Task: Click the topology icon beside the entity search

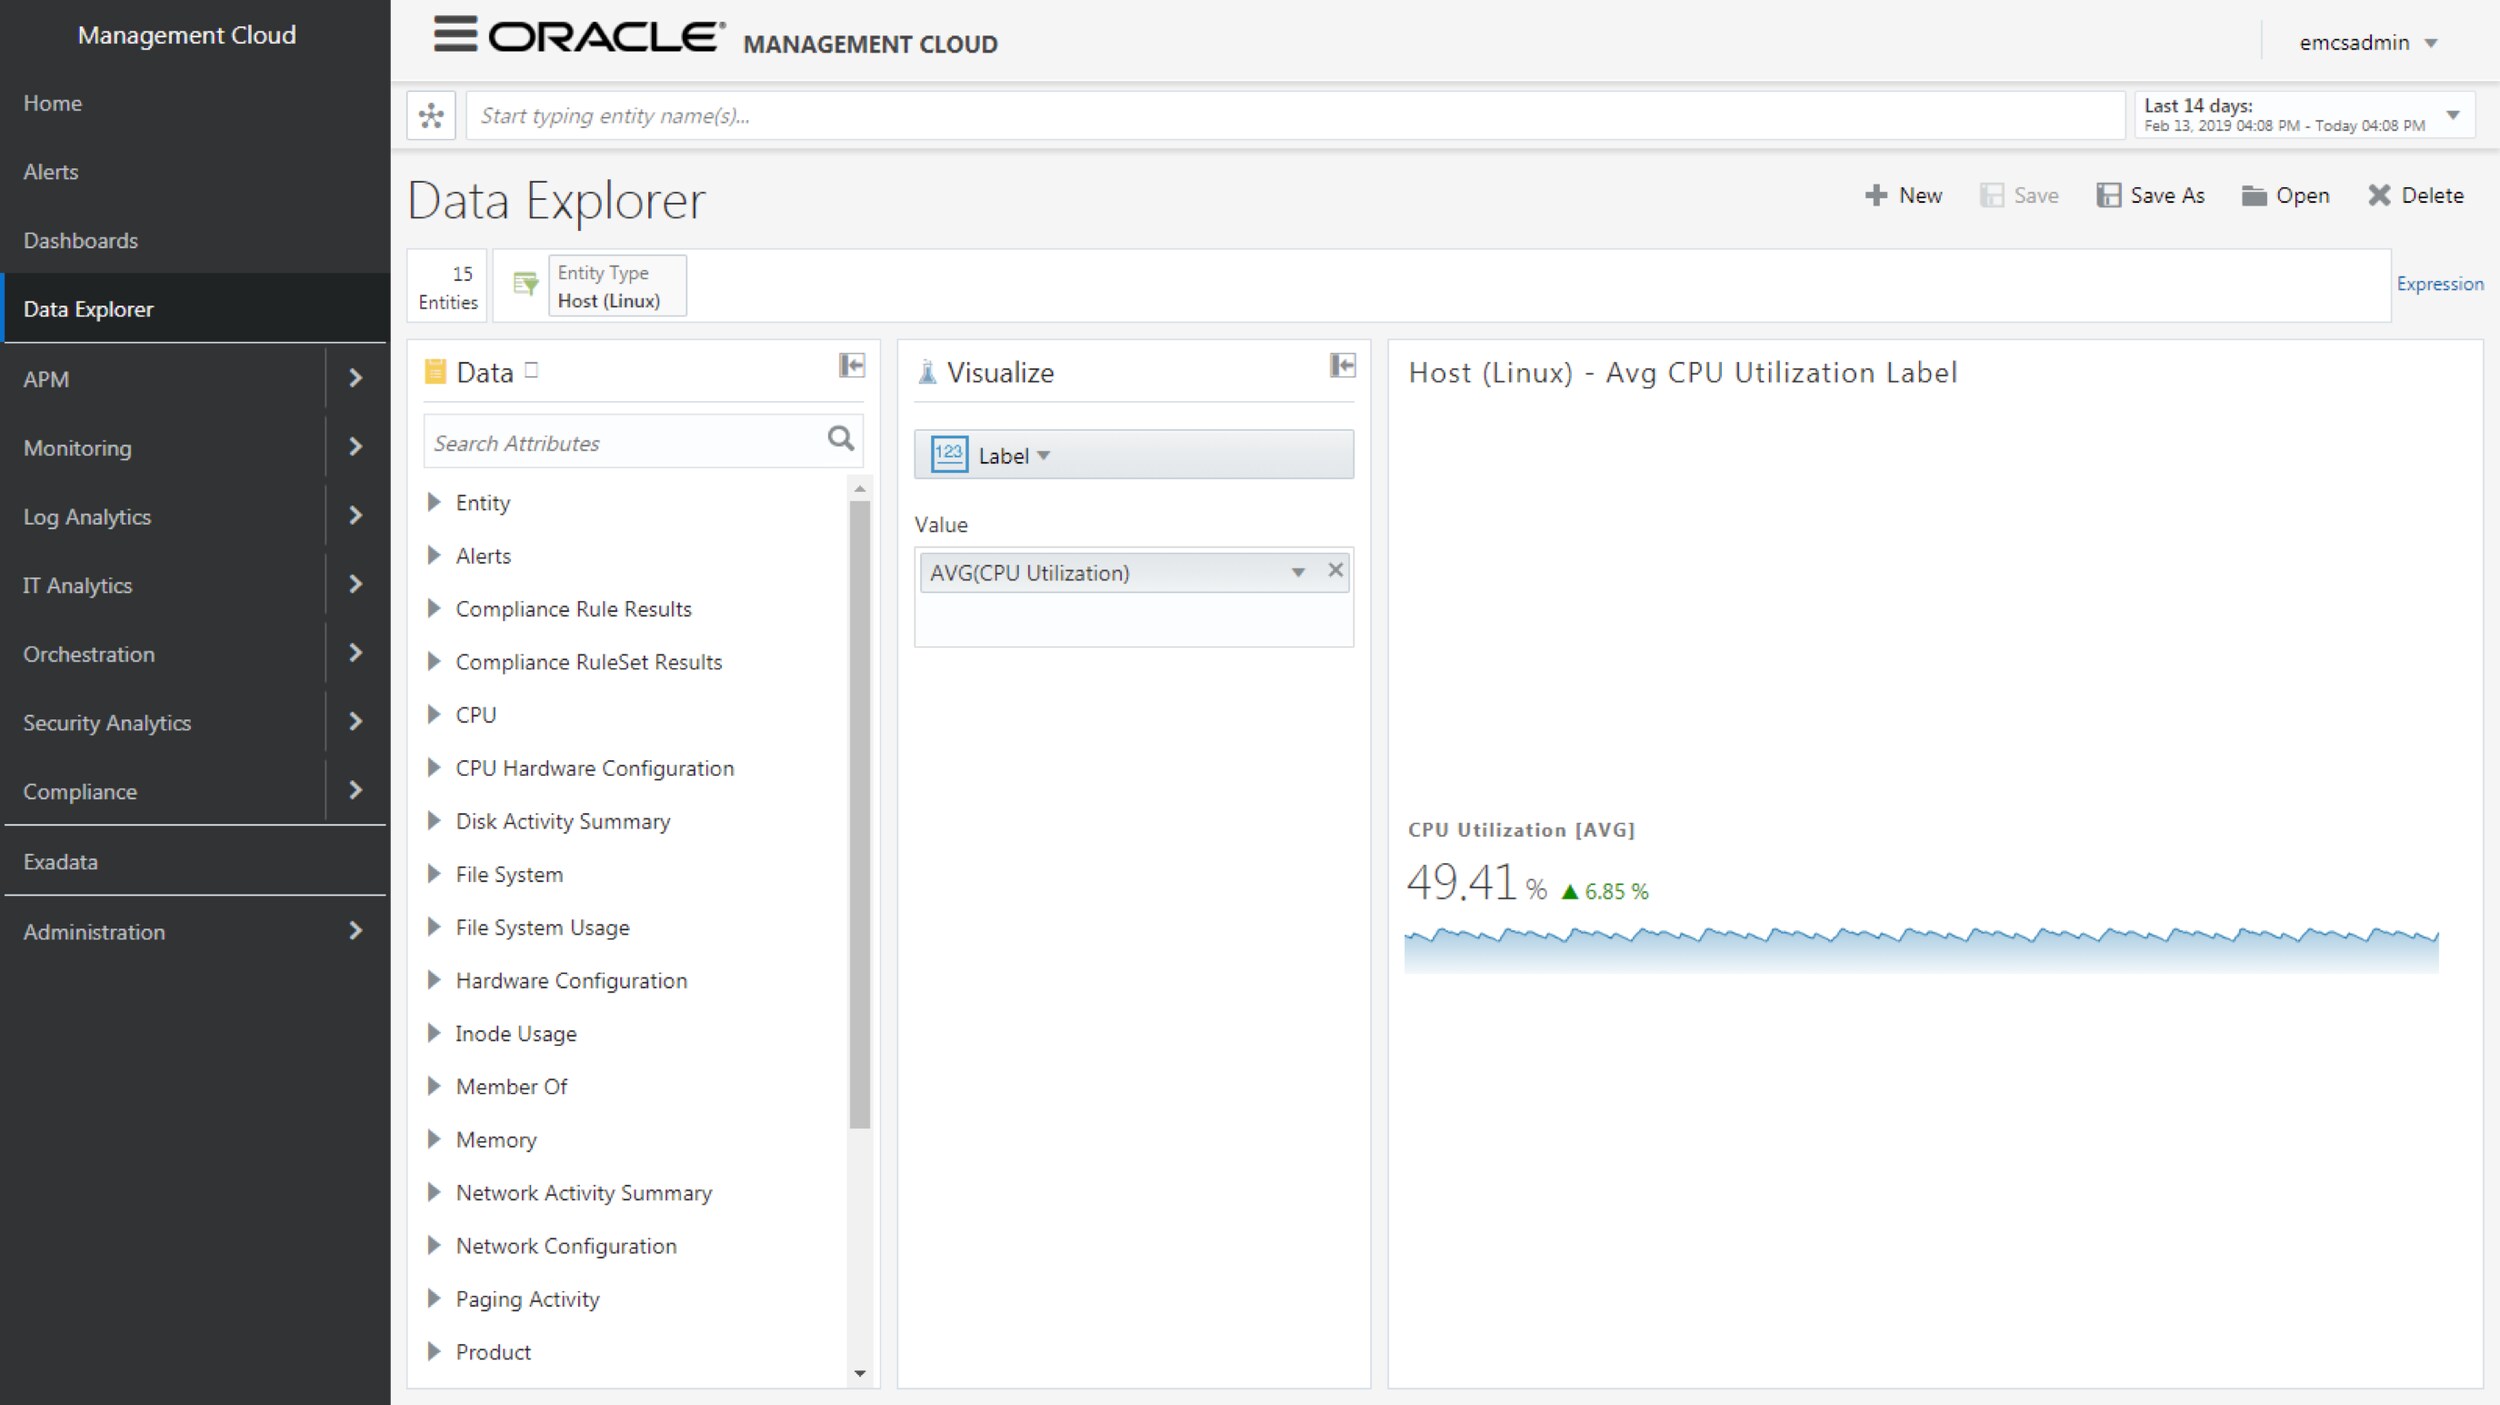Action: click(431, 116)
